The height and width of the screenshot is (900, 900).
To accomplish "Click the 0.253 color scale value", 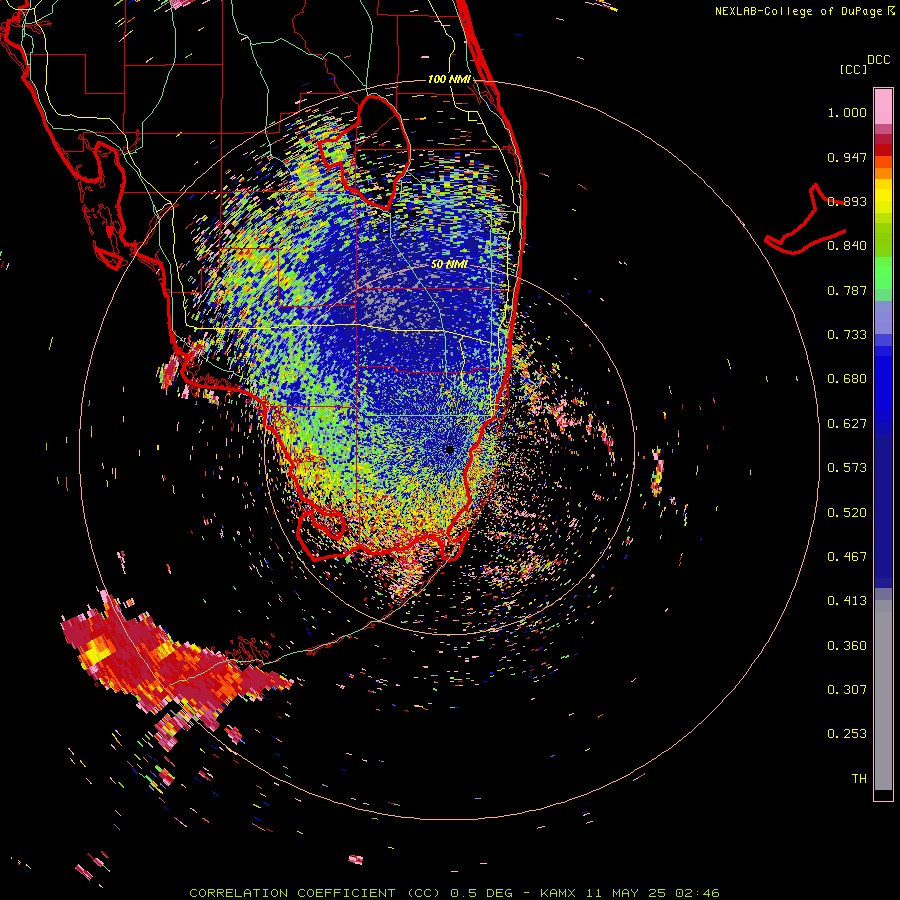I will click(x=847, y=734).
